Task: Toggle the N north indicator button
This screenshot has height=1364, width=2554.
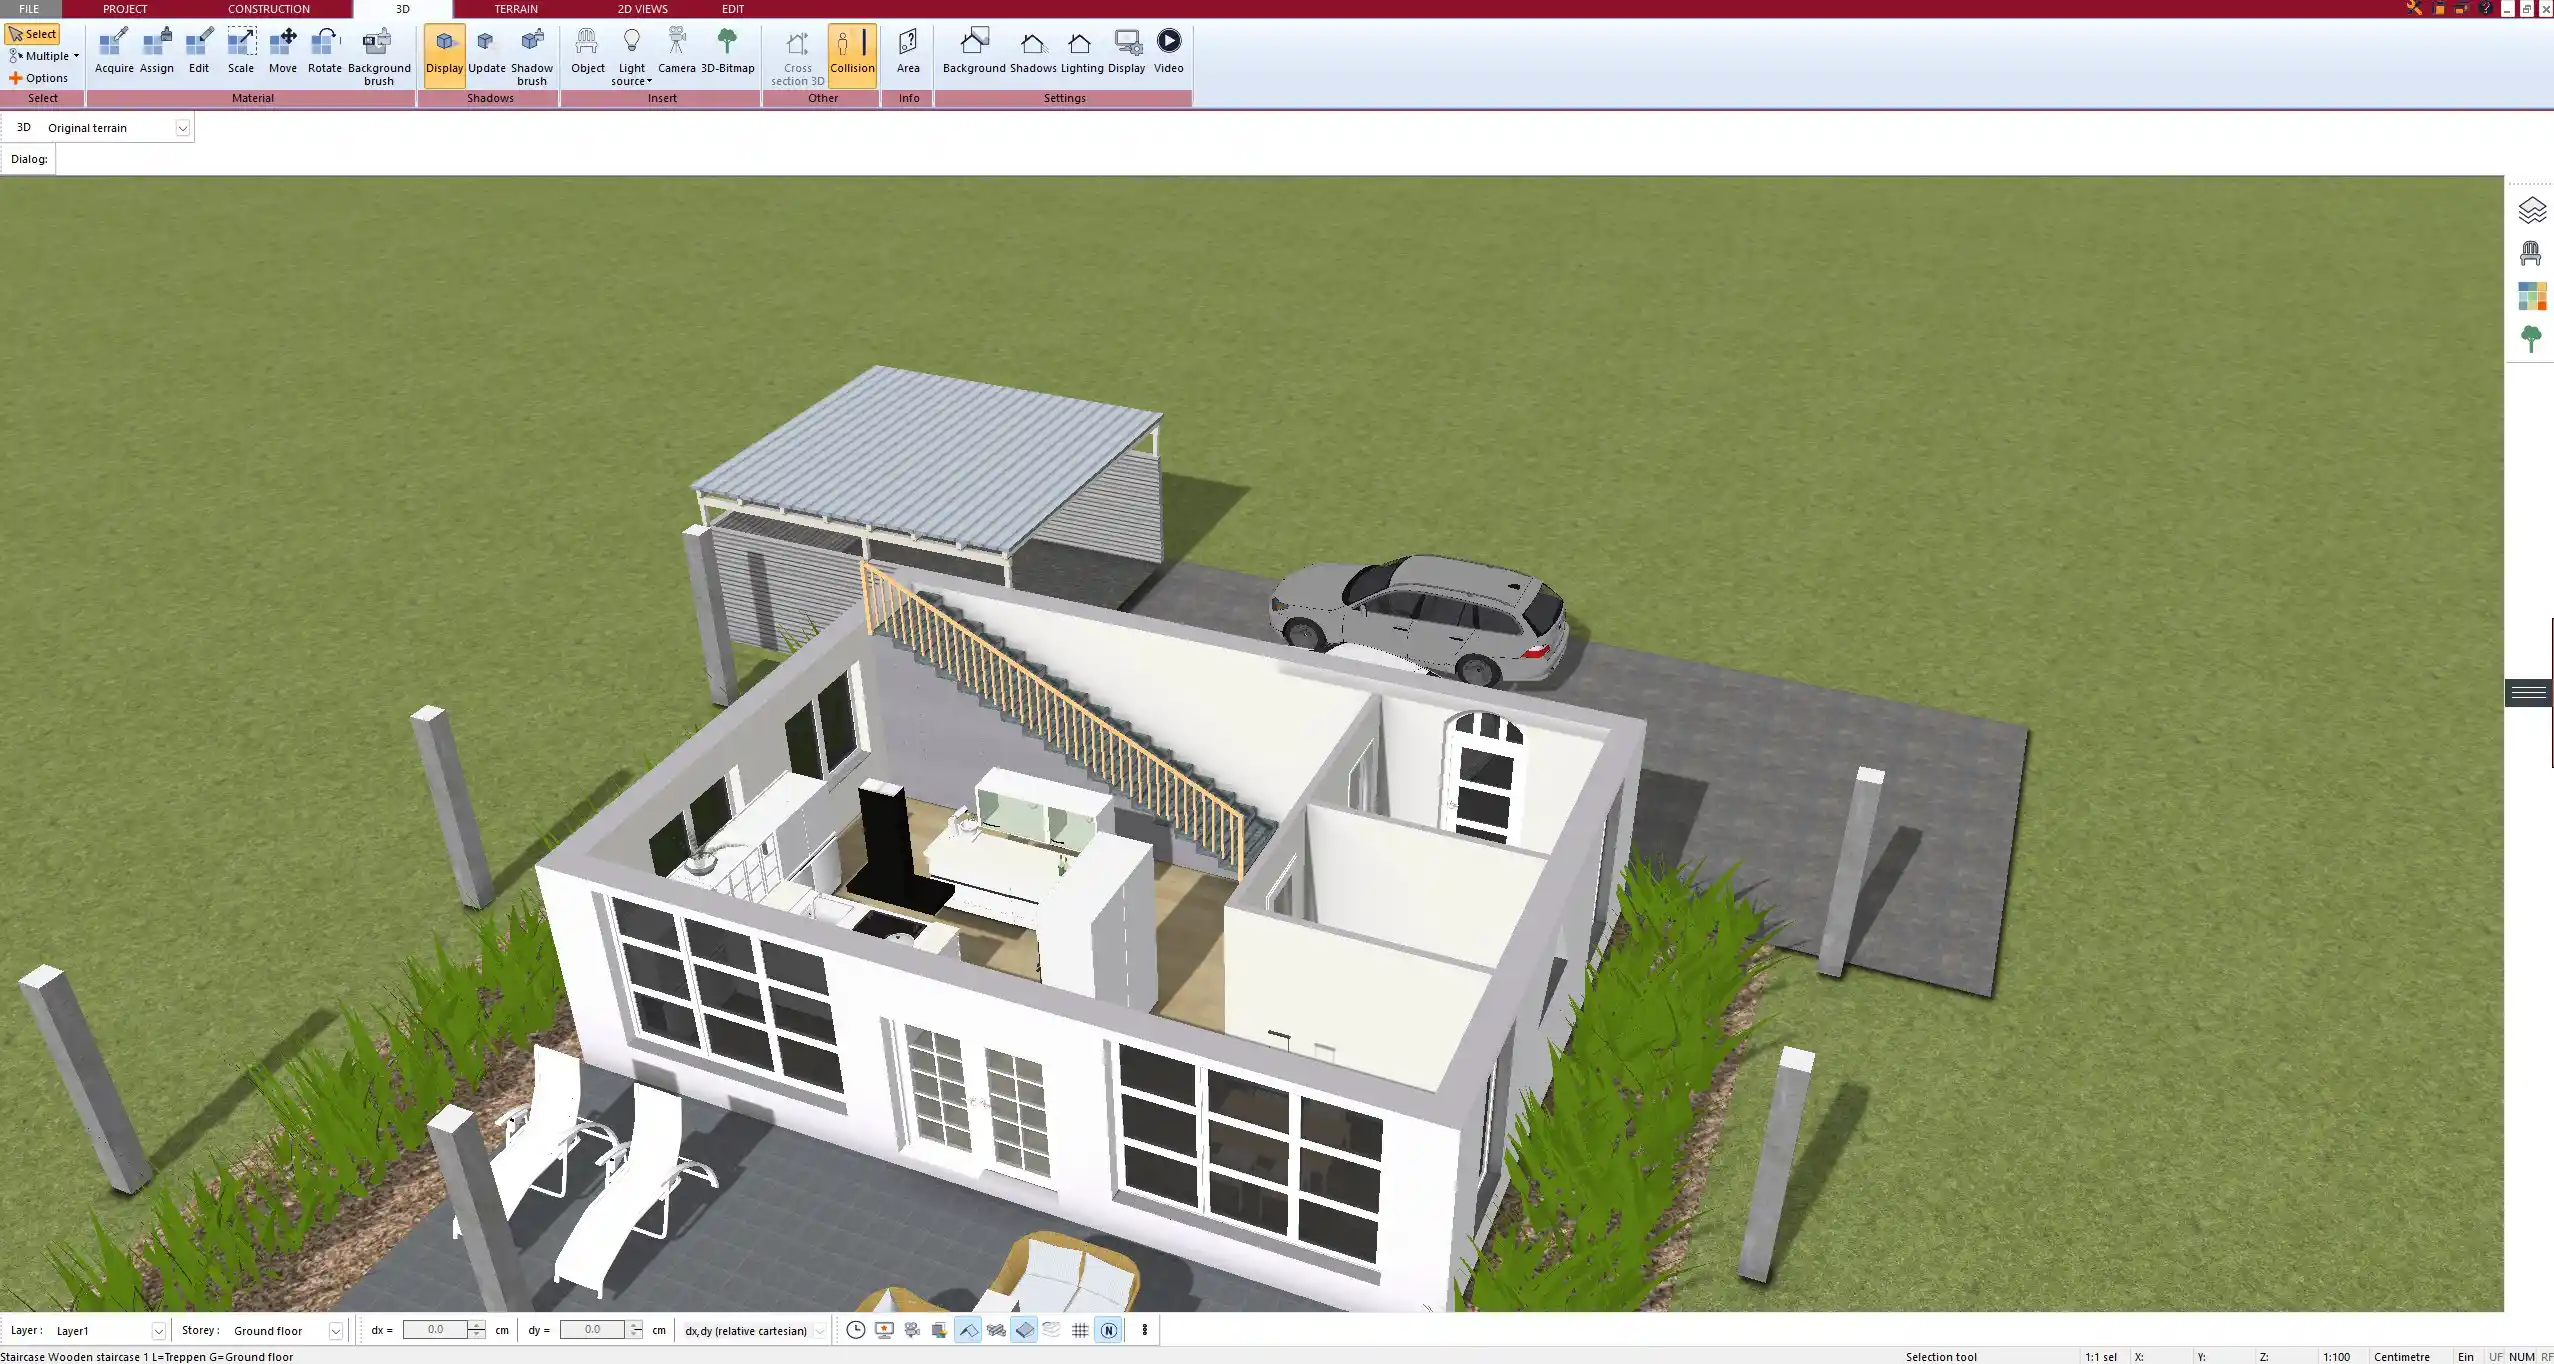Action: (1108, 1330)
